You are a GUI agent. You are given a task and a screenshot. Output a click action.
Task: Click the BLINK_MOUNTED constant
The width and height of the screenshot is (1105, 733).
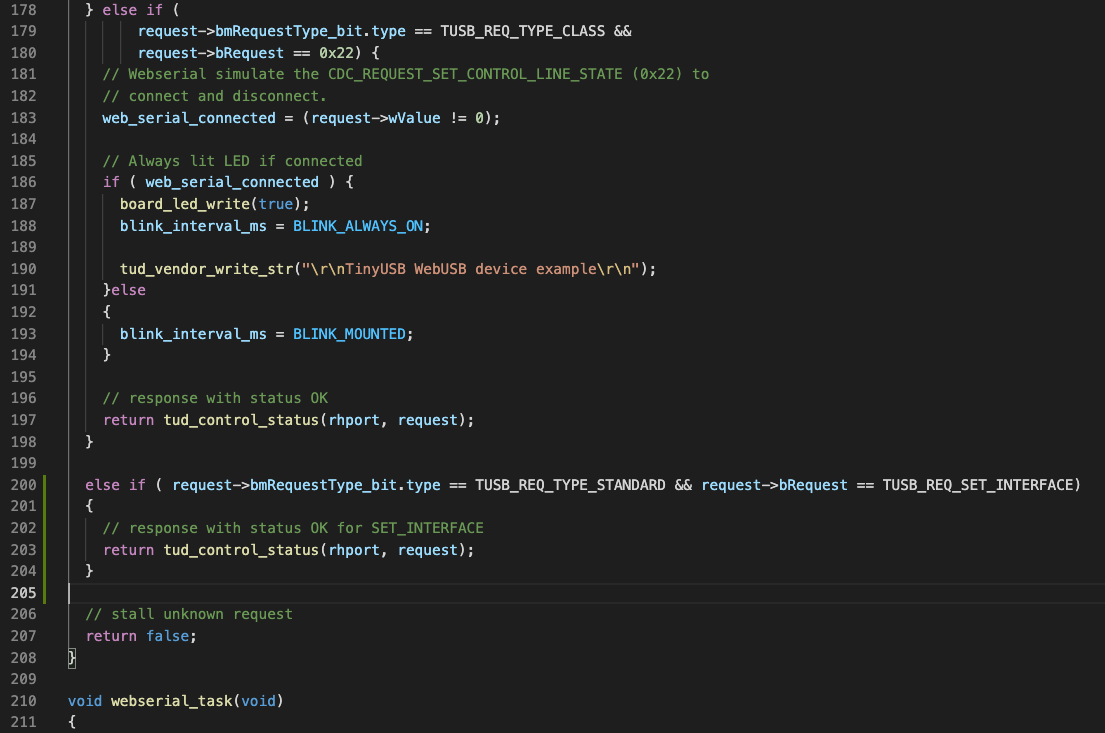[x=350, y=333]
